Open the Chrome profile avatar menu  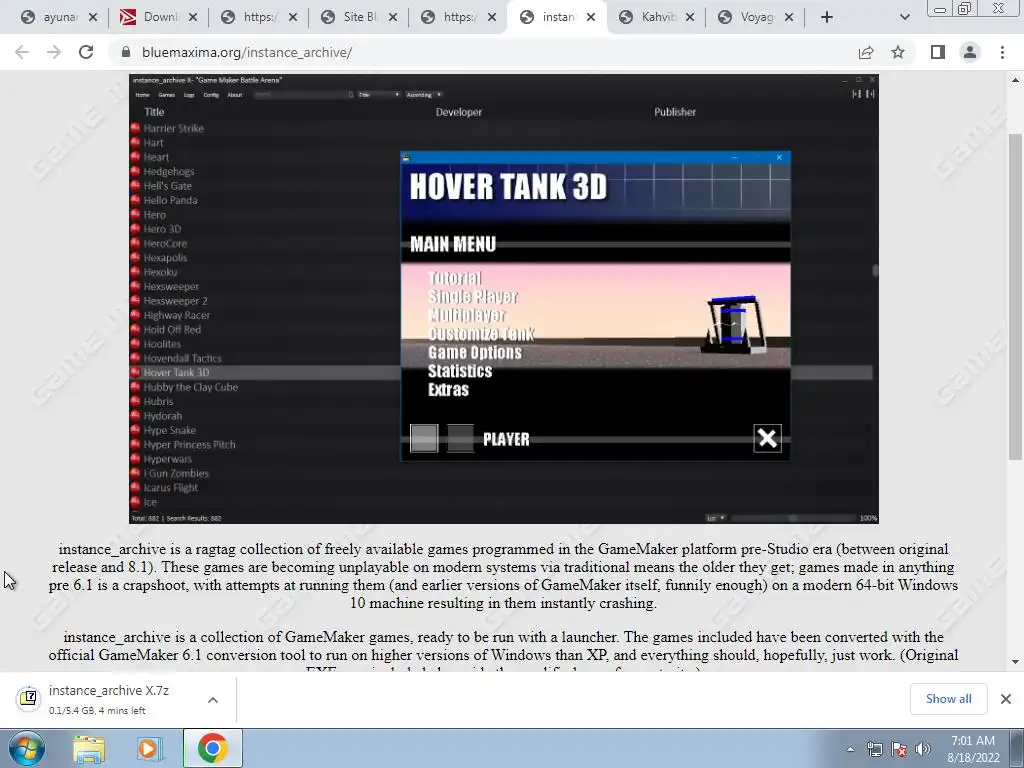pyautogui.click(x=970, y=52)
